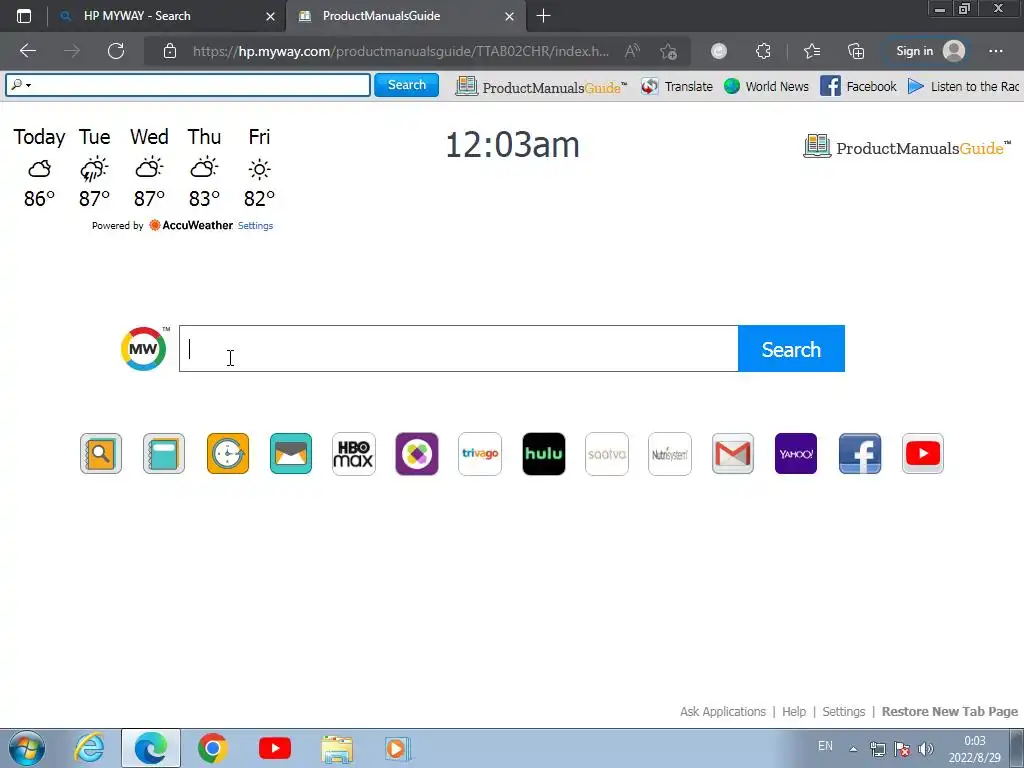Open Translate from the toolbar
1024x768 pixels.
pos(677,86)
